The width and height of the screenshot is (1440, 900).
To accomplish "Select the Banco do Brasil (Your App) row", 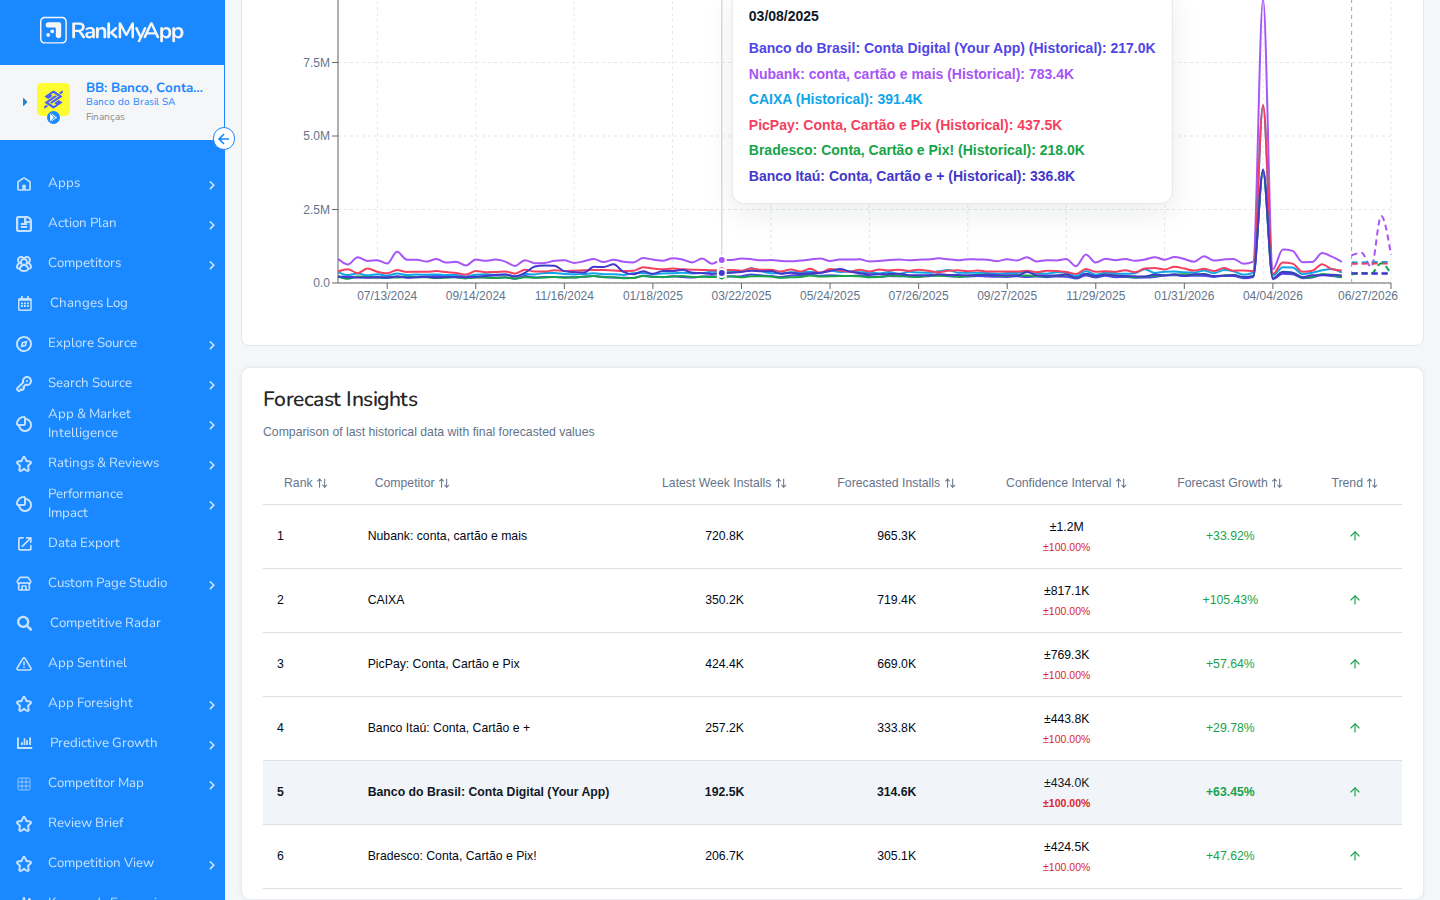I will [832, 792].
